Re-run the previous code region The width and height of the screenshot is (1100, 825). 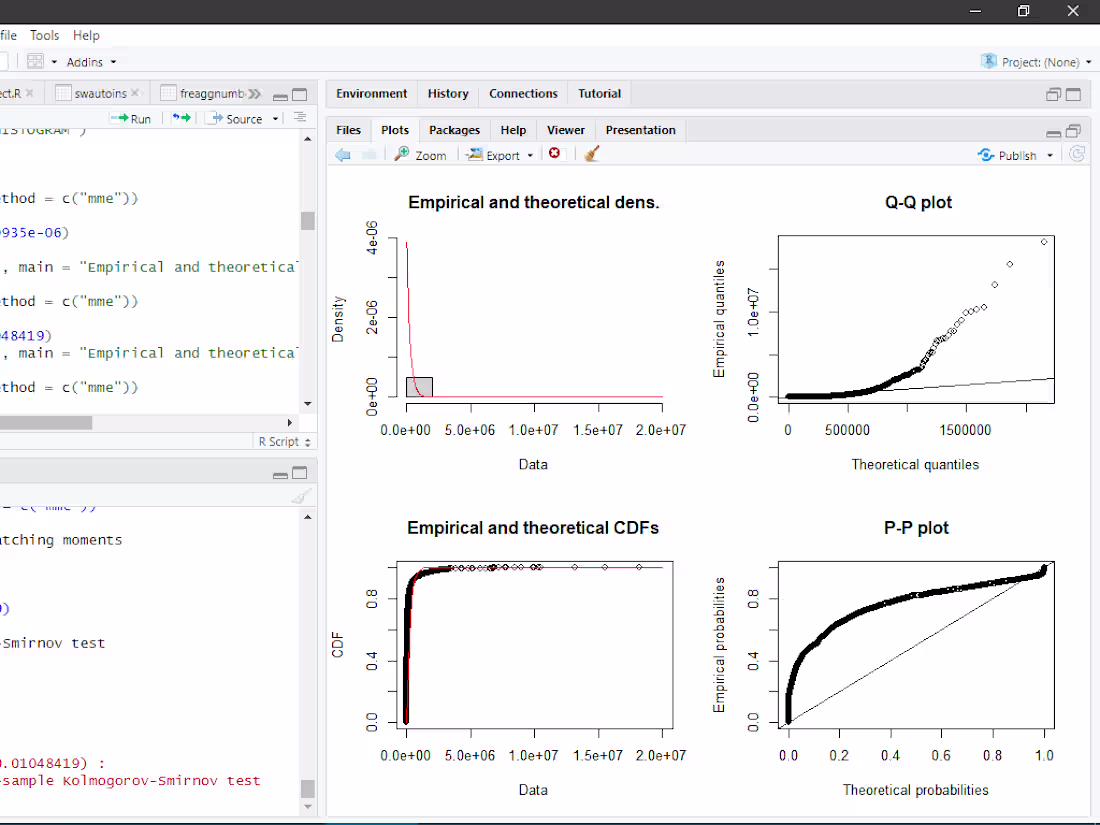point(181,117)
